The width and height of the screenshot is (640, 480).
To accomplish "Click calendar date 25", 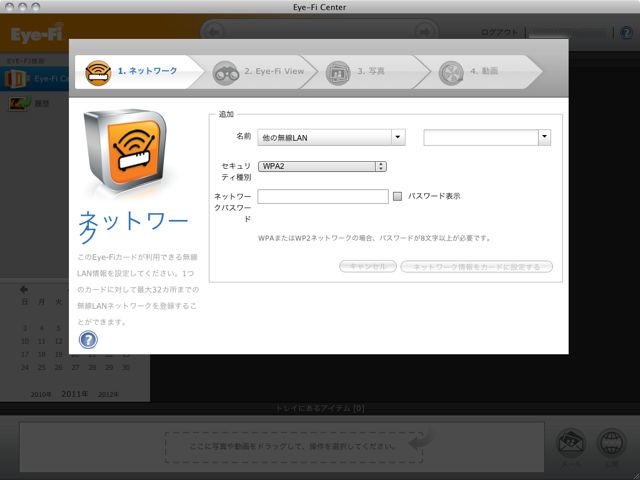I will click(x=42, y=367).
